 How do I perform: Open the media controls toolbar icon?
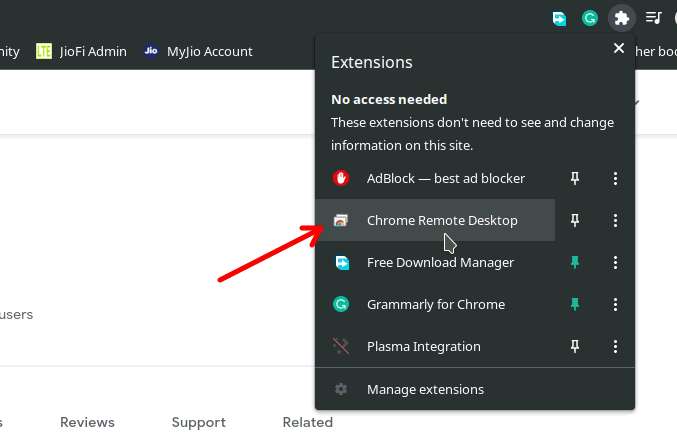point(653,18)
